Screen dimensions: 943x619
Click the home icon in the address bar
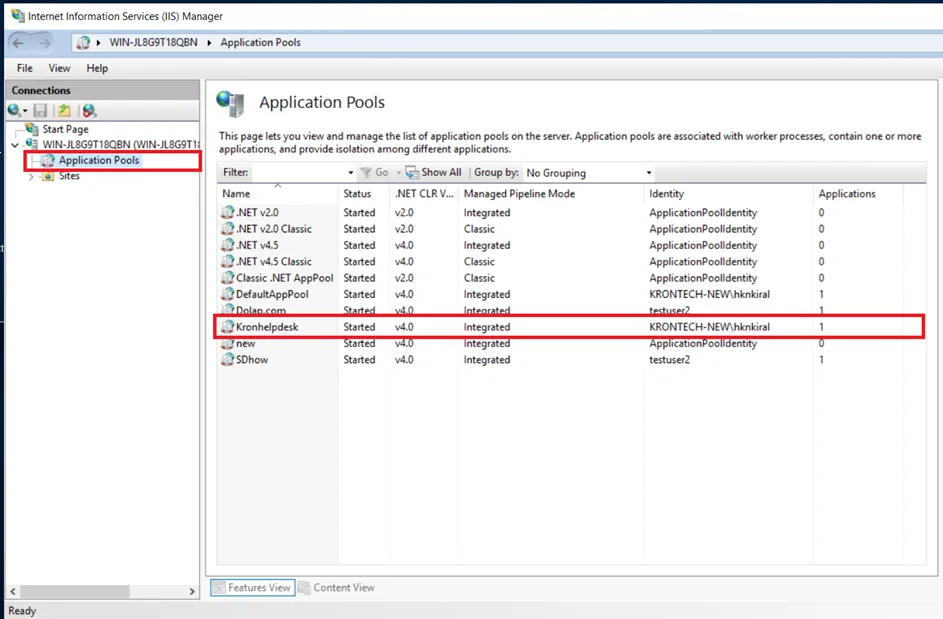pyautogui.click(x=84, y=43)
